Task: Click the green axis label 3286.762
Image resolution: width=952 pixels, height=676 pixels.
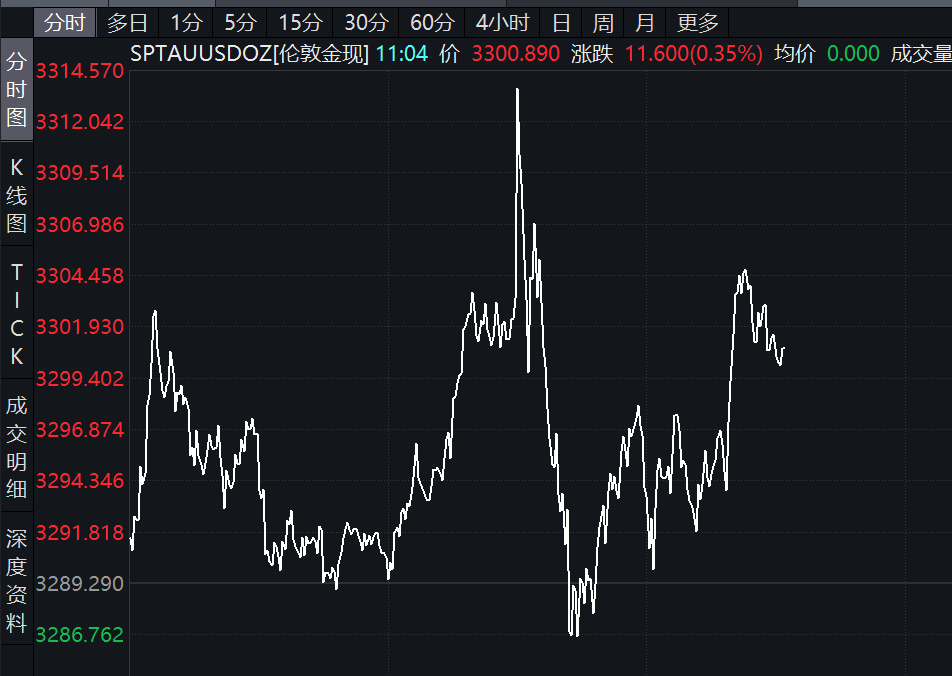Action: pyautogui.click(x=80, y=635)
